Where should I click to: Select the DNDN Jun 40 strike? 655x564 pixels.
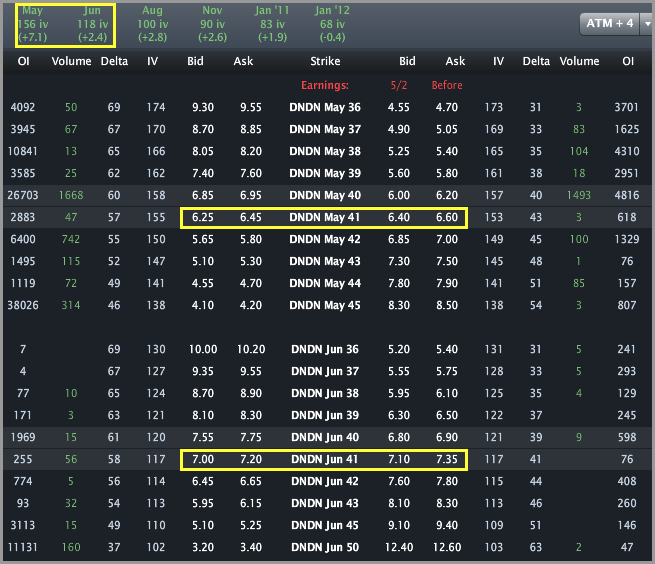(x=325, y=437)
